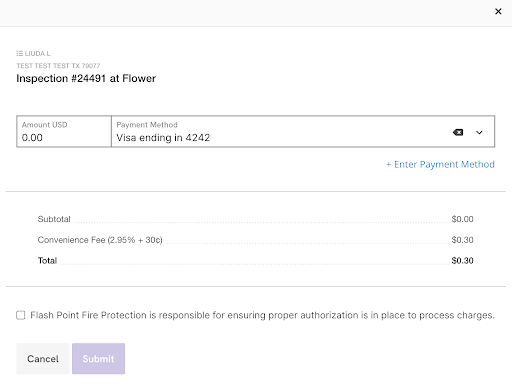
Task: Submit the payment
Action: [98, 359]
